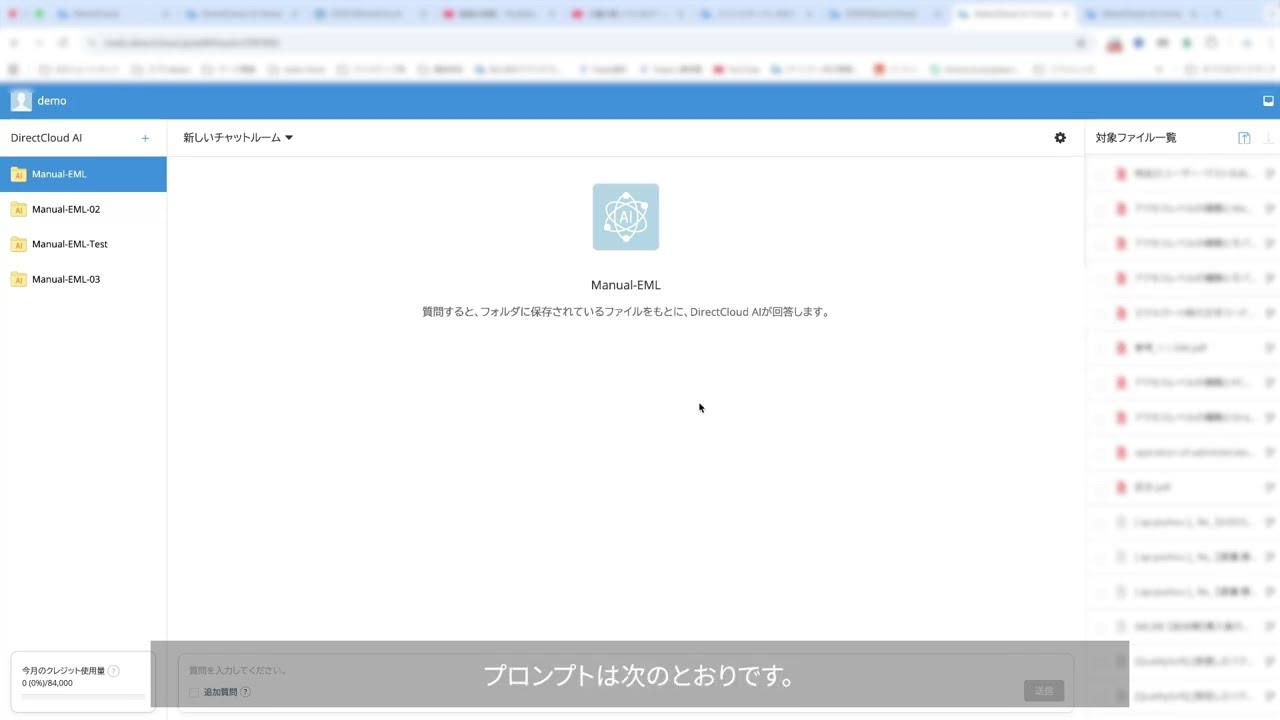This screenshot has height=720, width=1280.
Task: Click the help icon beside 今月のクレジット使用量
Action: pyautogui.click(x=113, y=671)
